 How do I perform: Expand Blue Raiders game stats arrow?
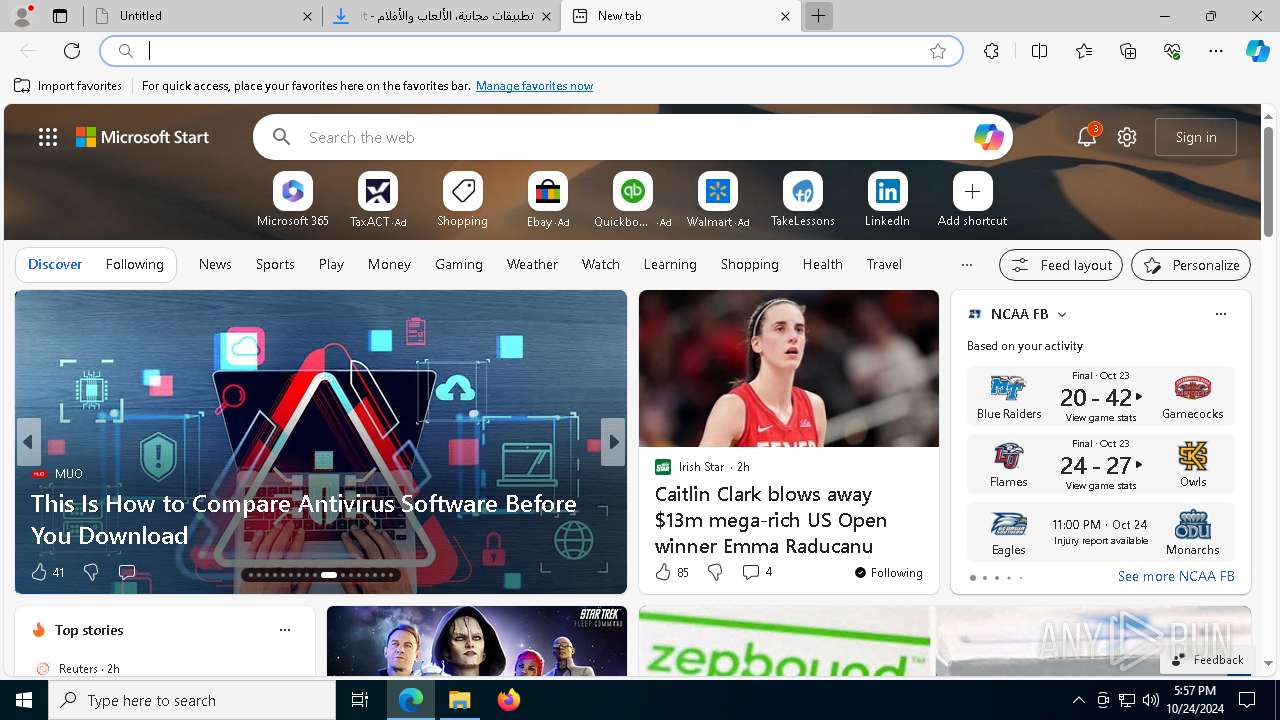(x=1139, y=397)
